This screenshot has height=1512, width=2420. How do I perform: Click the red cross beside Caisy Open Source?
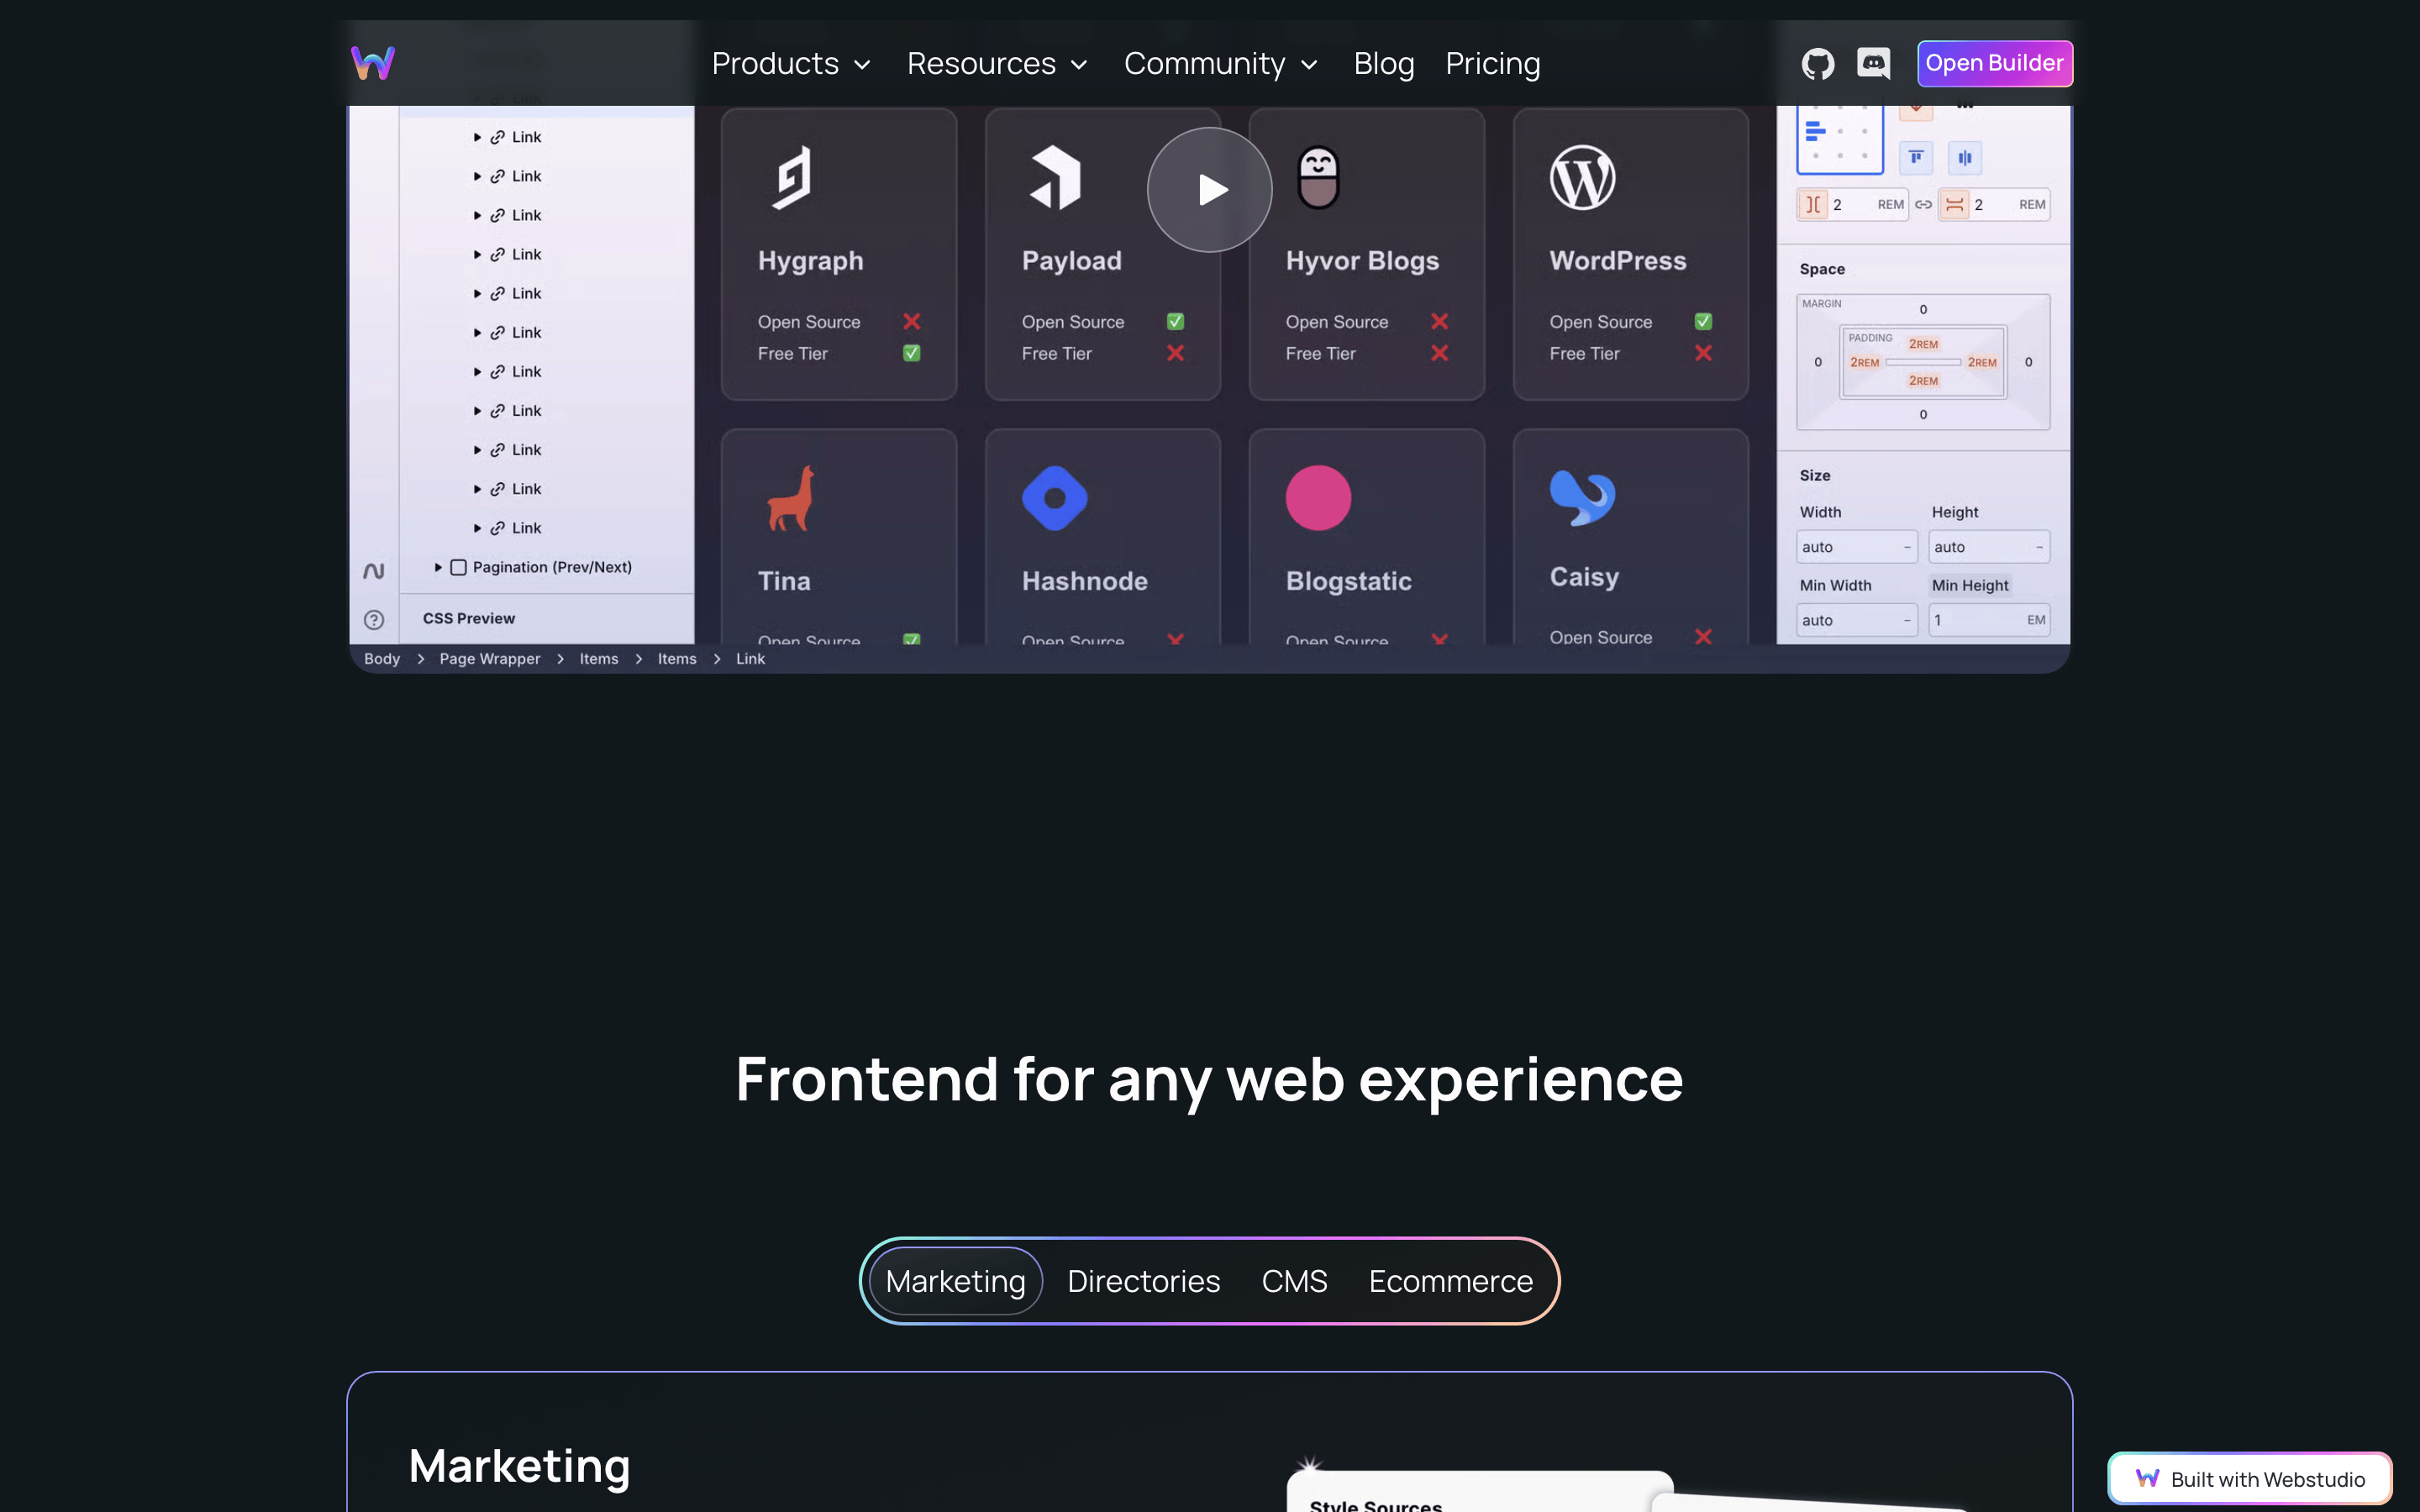coord(1704,637)
